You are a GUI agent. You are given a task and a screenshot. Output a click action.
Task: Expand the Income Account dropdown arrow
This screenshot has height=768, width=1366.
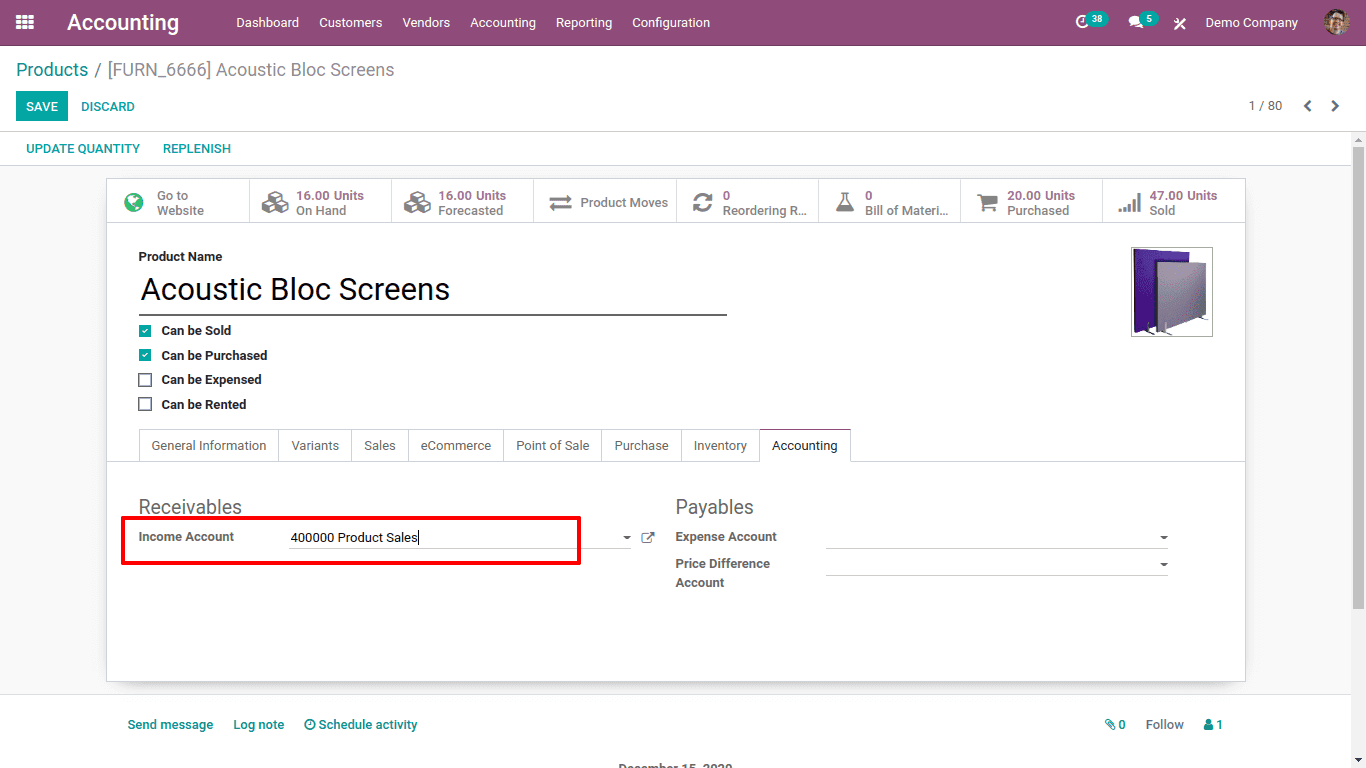[627, 538]
